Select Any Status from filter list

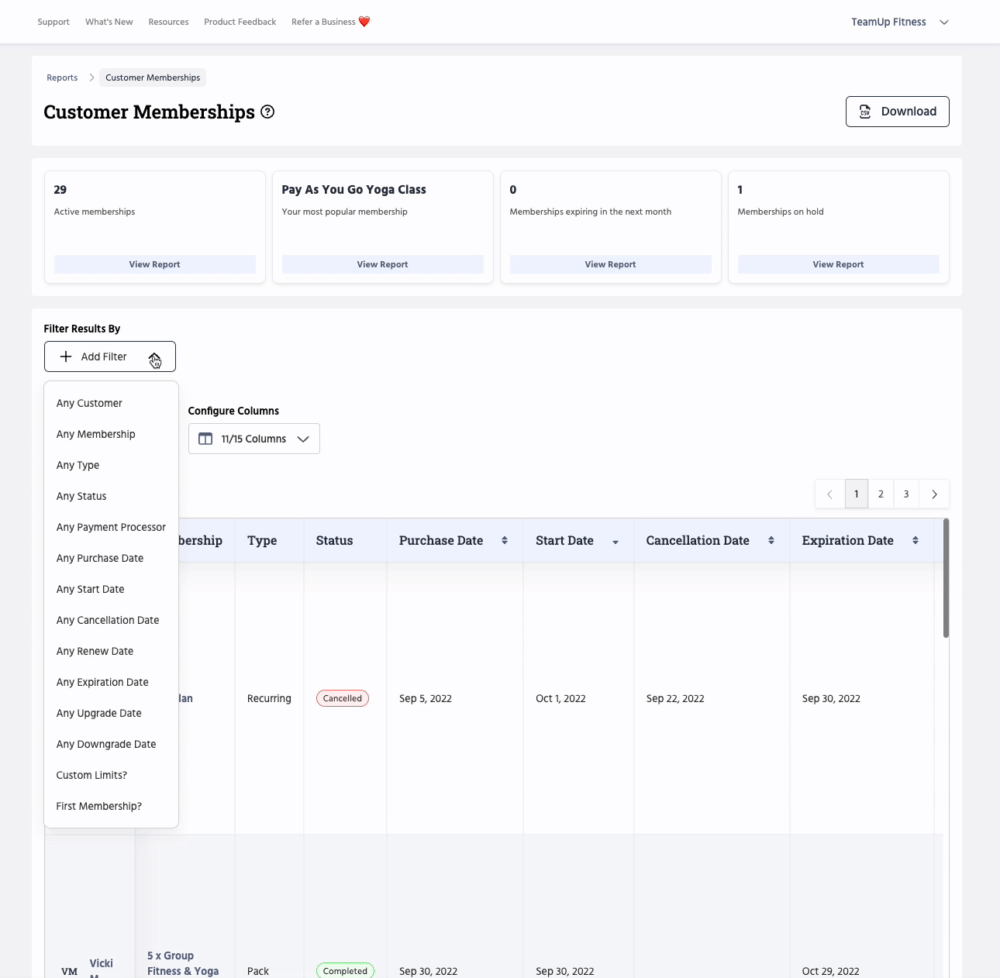click(x=81, y=496)
